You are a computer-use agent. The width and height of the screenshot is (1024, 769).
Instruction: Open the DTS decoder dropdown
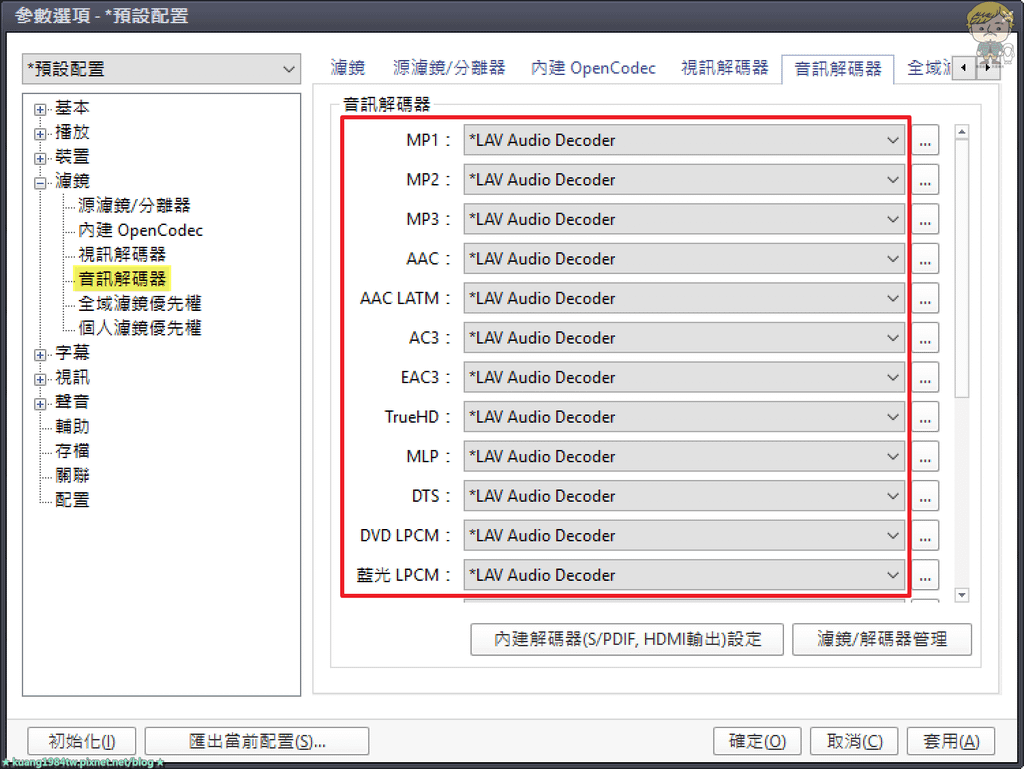pyautogui.click(x=684, y=495)
